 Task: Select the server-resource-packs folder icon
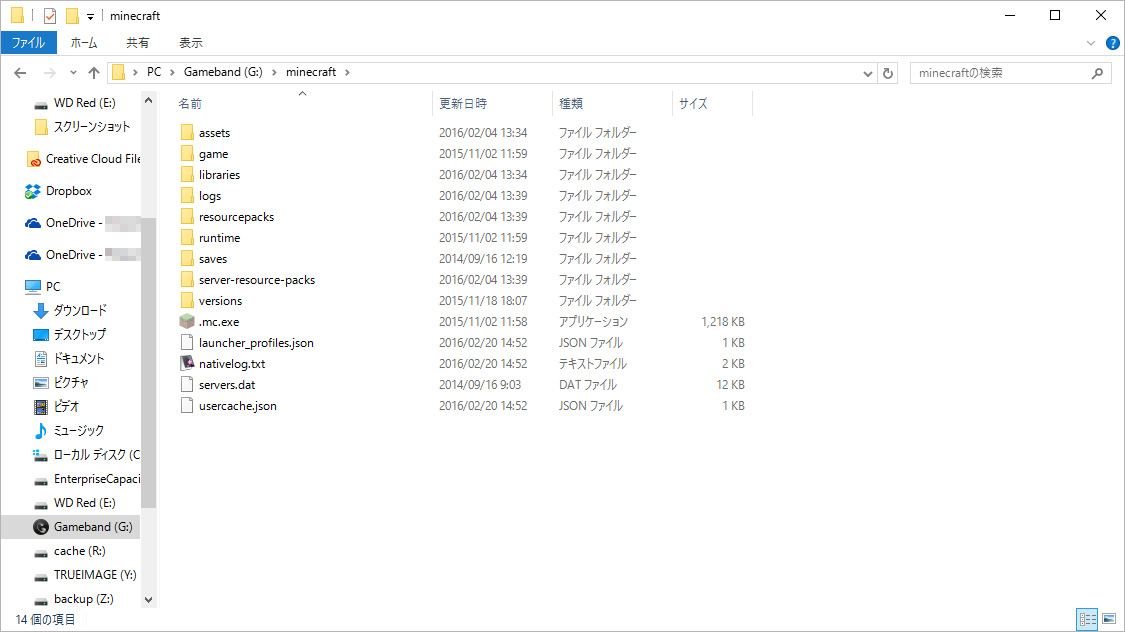pos(187,280)
